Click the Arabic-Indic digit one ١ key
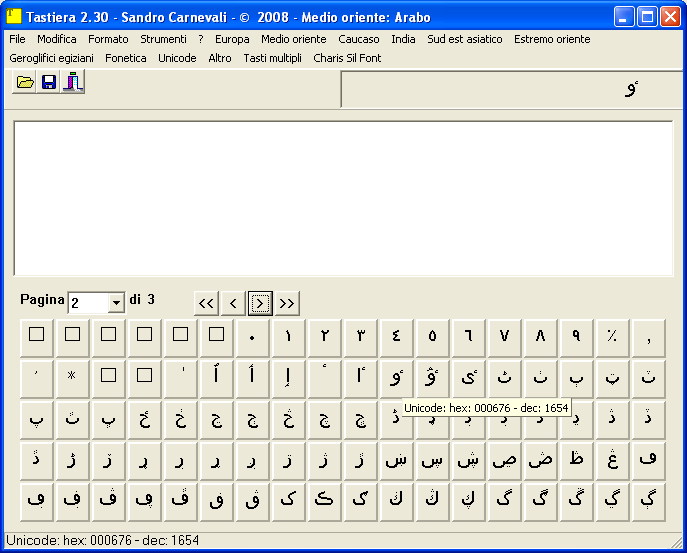Screen dimensions: 687x553 point(288,338)
